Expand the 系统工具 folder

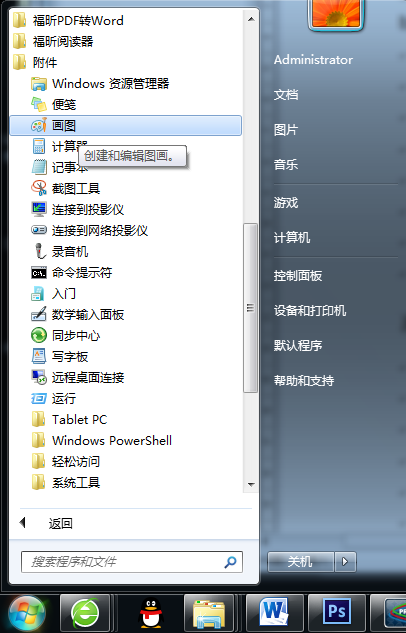[126, 482]
